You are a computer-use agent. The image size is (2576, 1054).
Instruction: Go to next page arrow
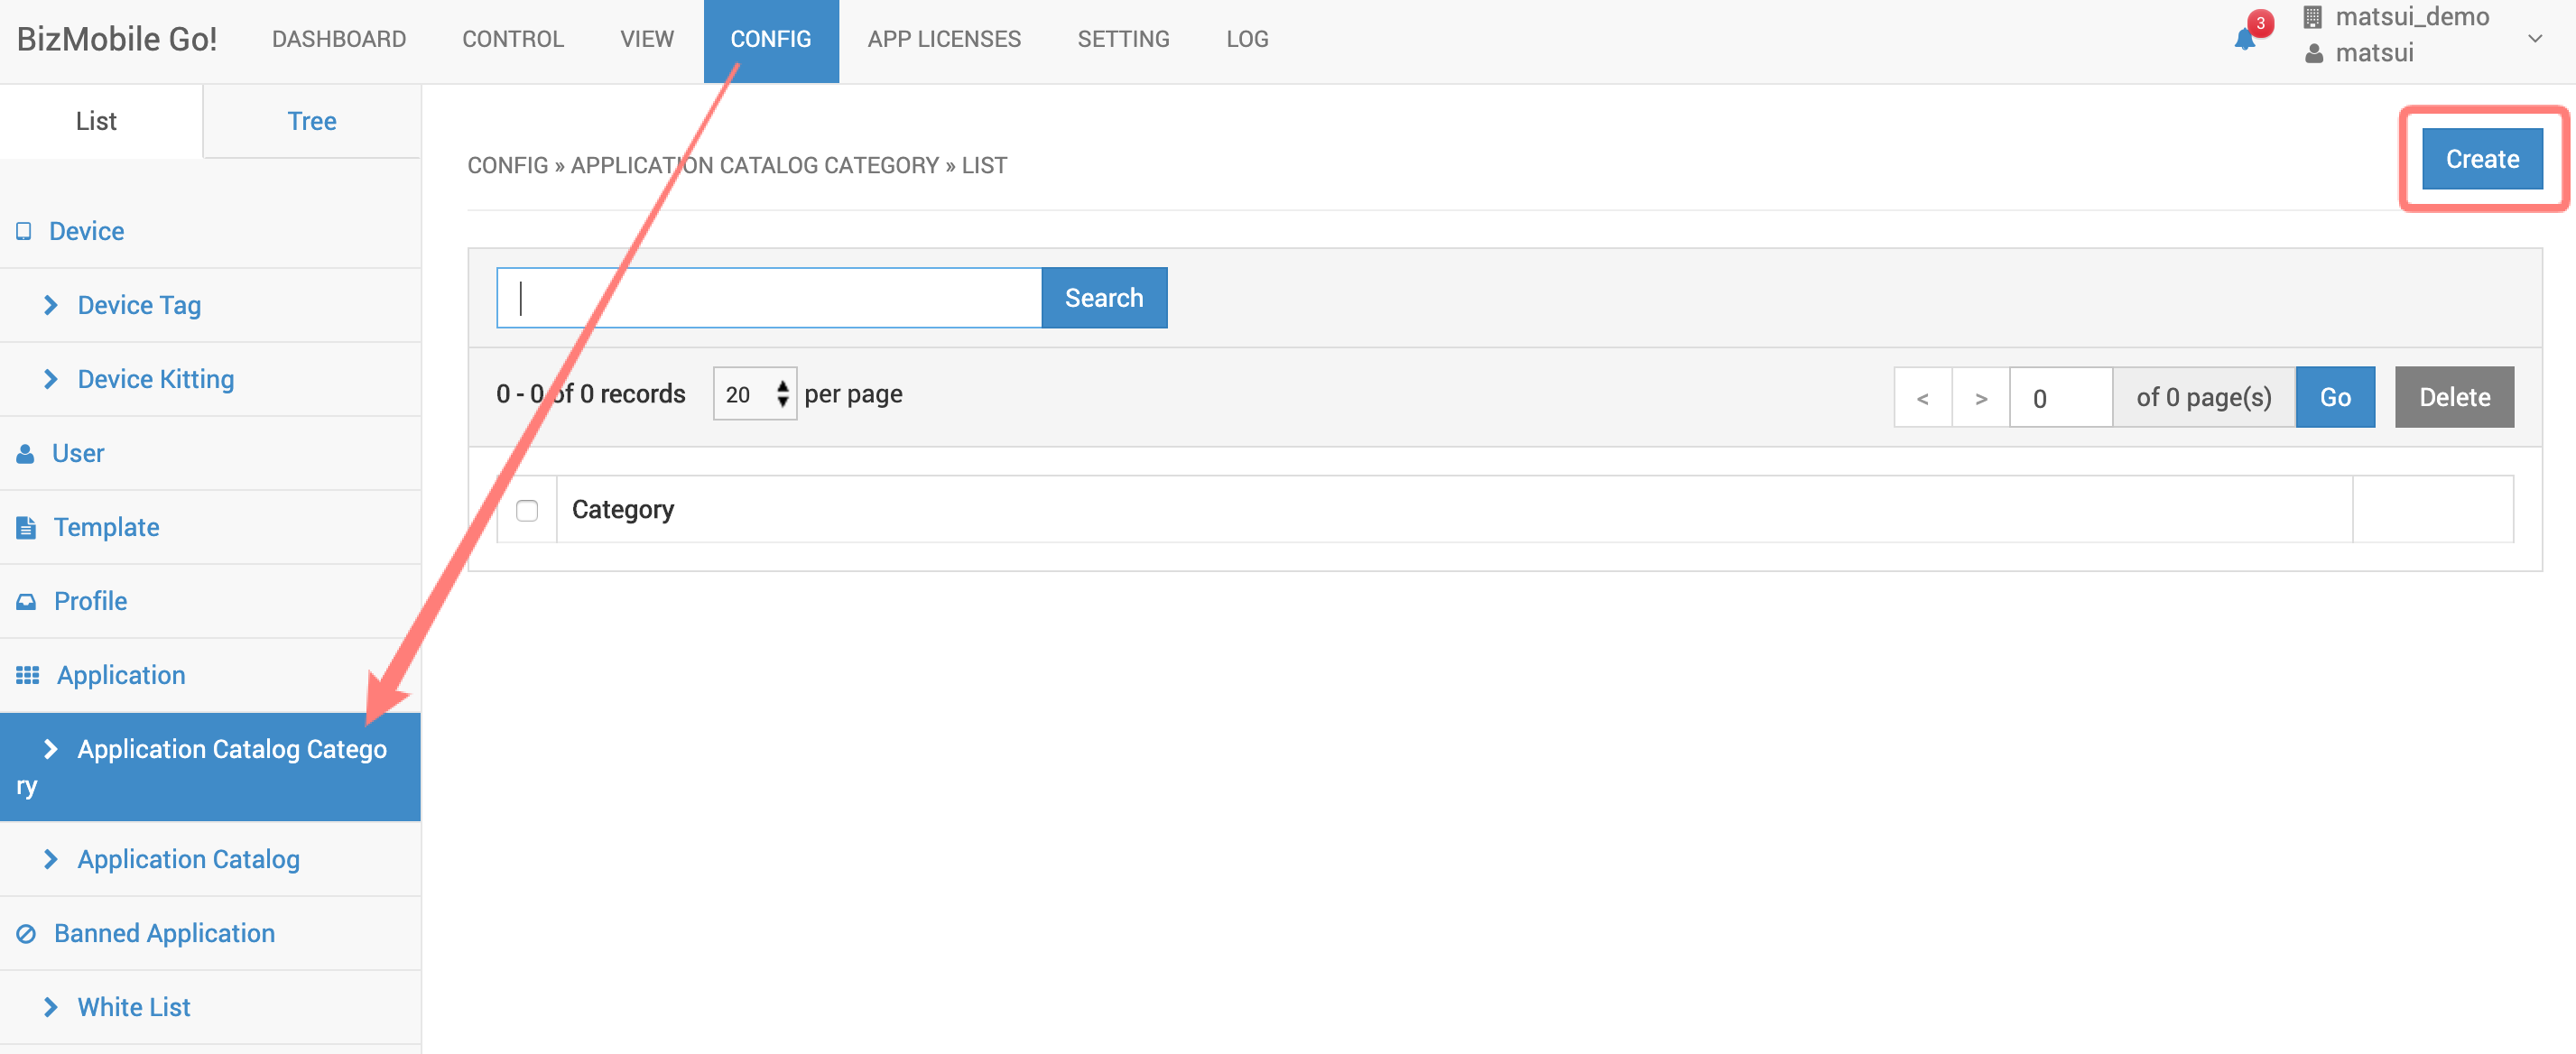pos(1980,398)
